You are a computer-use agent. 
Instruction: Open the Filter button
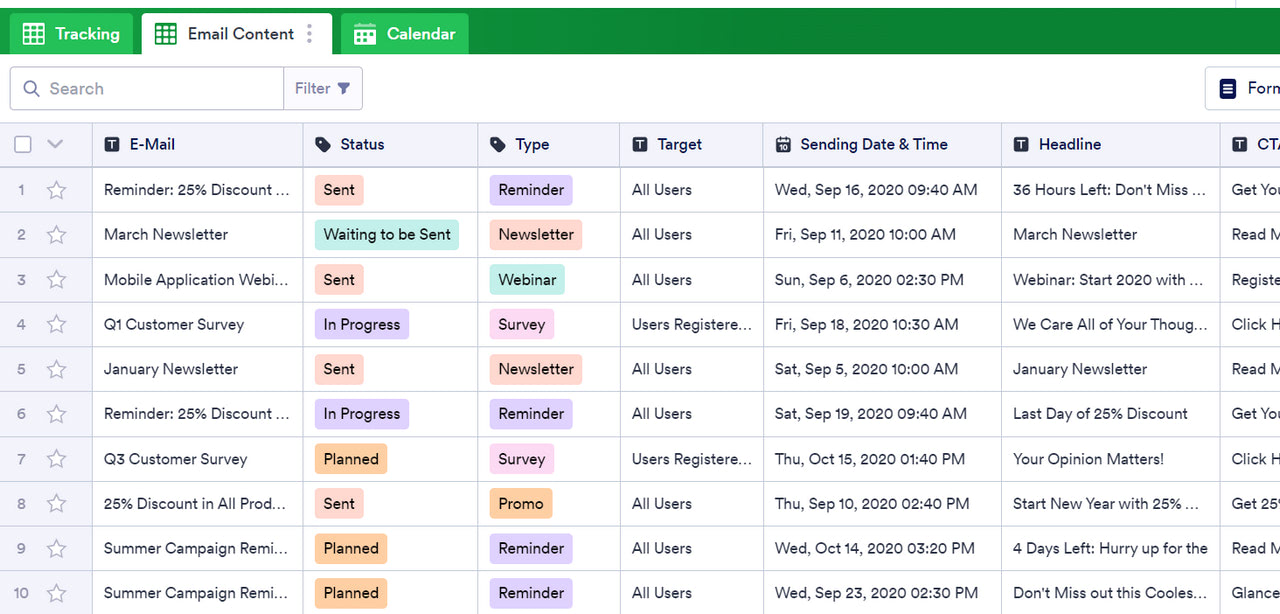(323, 88)
